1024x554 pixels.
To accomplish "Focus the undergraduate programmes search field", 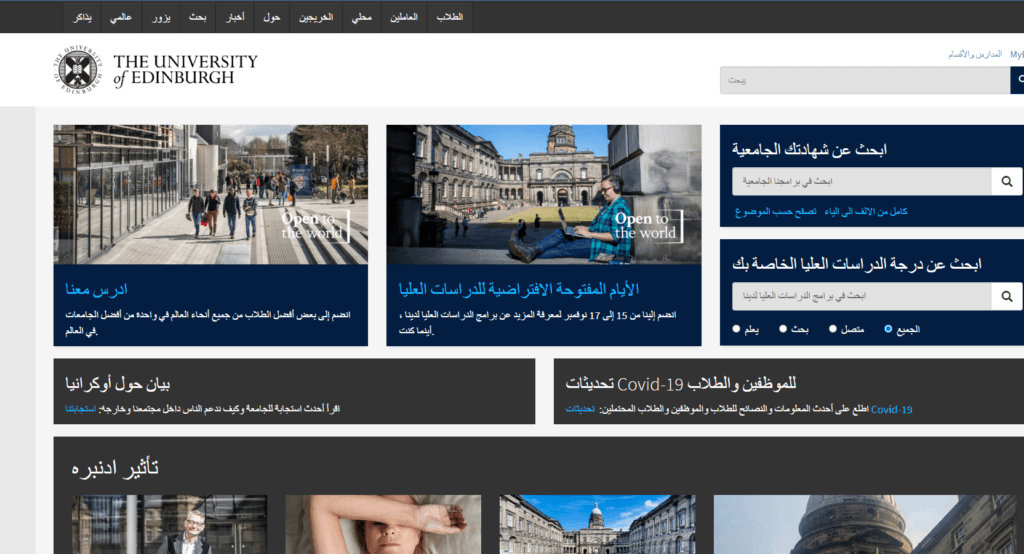I will point(861,181).
